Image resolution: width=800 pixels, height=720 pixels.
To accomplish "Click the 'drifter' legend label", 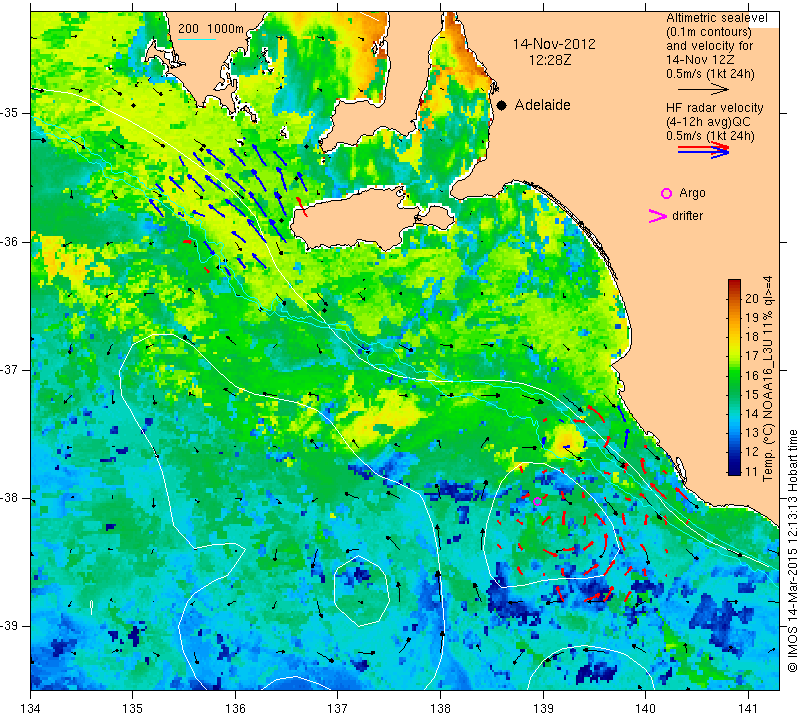I will pos(687,216).
